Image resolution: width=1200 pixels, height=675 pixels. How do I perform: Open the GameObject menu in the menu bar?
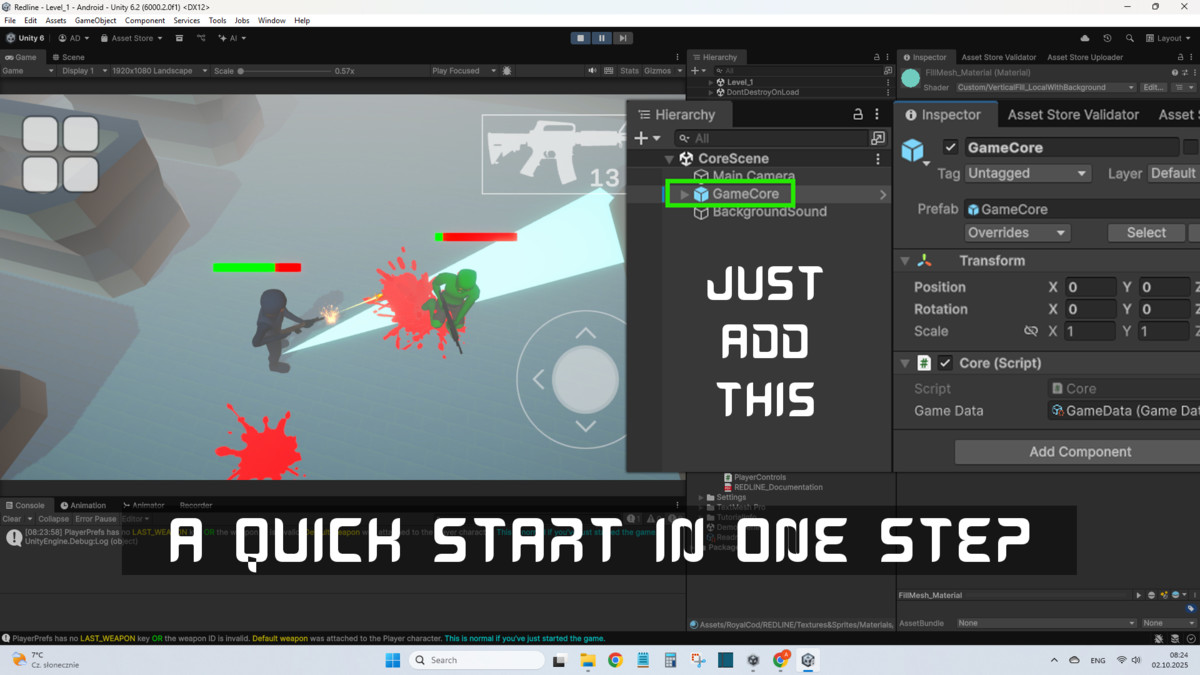[95, 20]
